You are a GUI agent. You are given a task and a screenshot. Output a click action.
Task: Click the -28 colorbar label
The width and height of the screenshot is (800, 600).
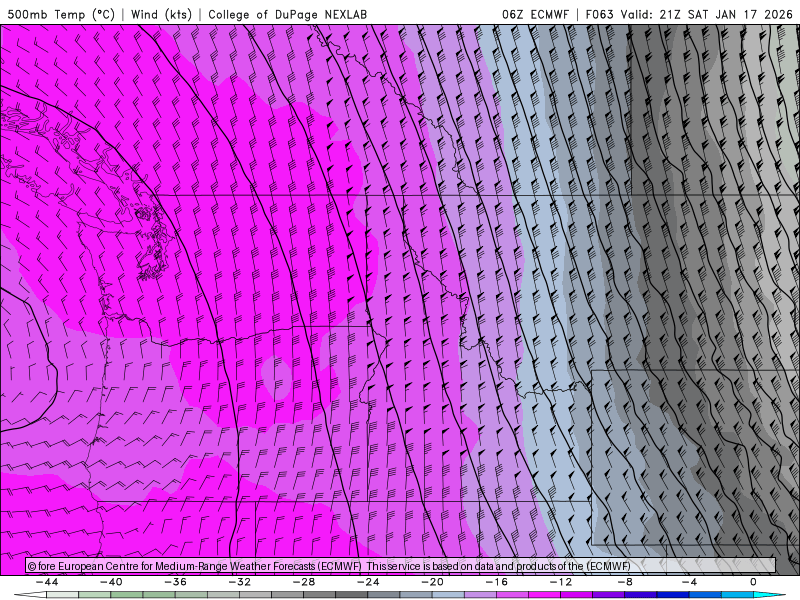pos(304,582)
